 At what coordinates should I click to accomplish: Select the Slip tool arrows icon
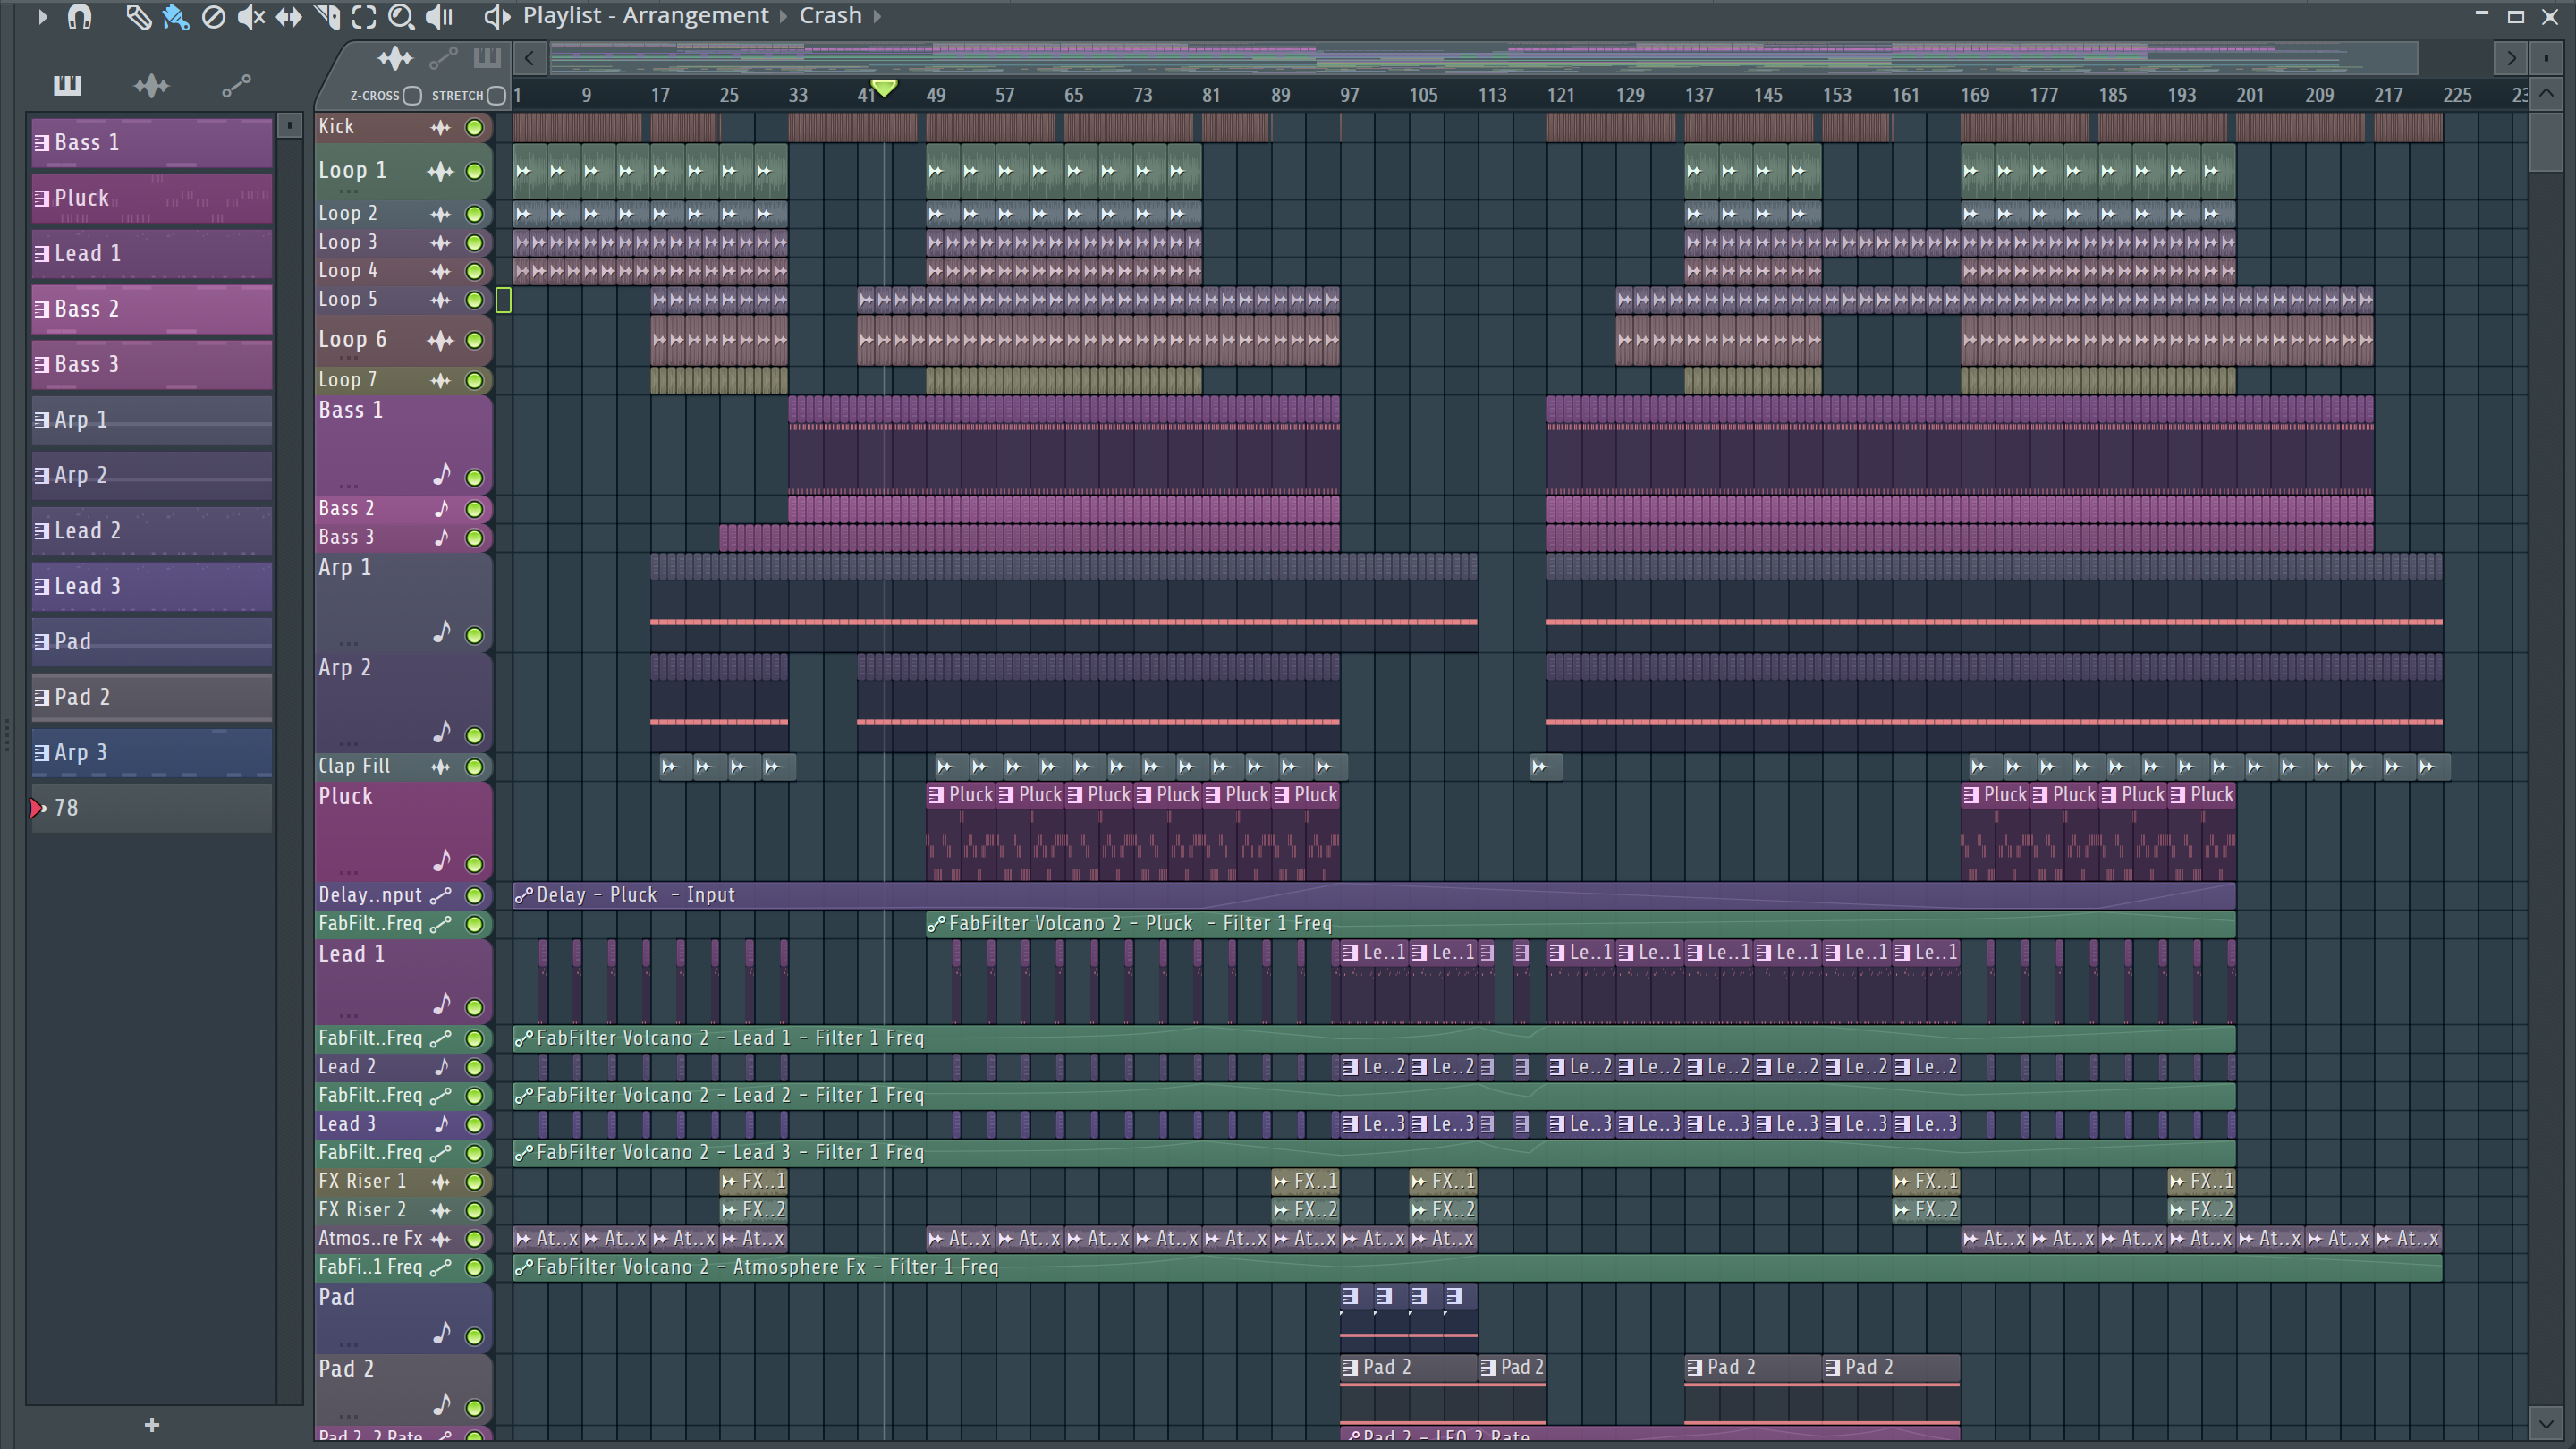coord(288,17)
